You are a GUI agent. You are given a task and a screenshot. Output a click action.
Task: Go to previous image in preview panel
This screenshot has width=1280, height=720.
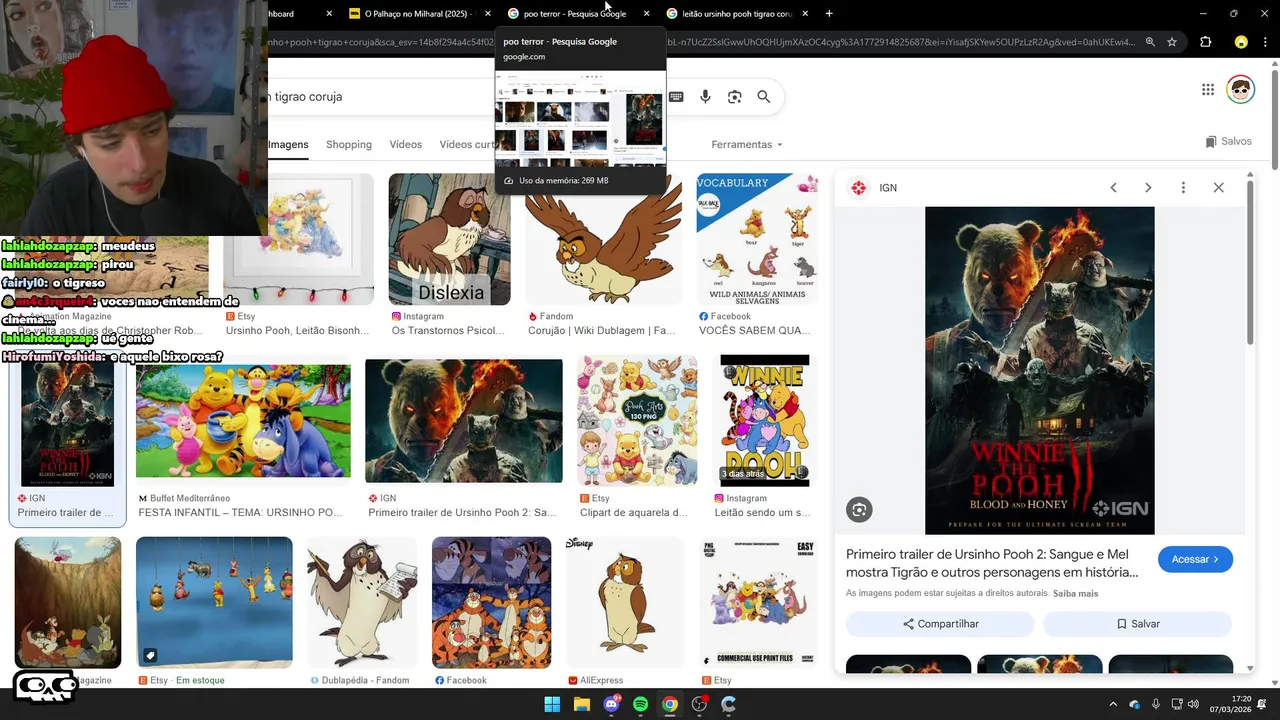(x=1113, y=188)
